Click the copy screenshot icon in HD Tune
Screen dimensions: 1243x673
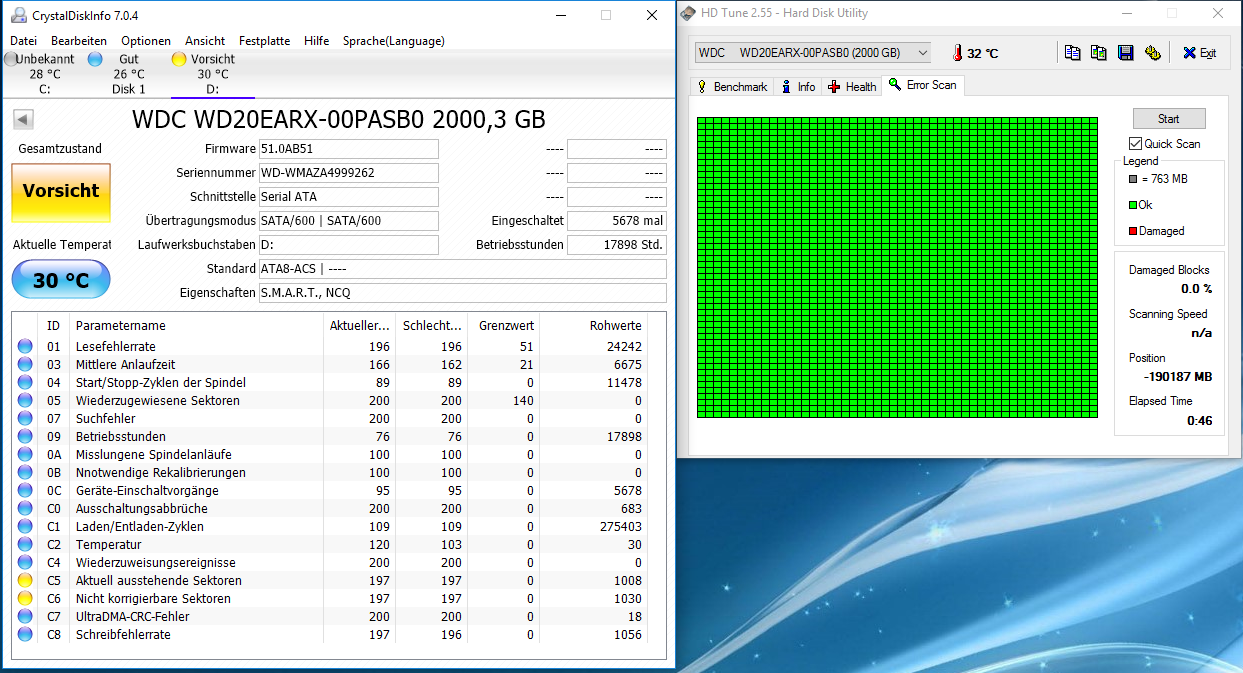[x=1098, y=53]
